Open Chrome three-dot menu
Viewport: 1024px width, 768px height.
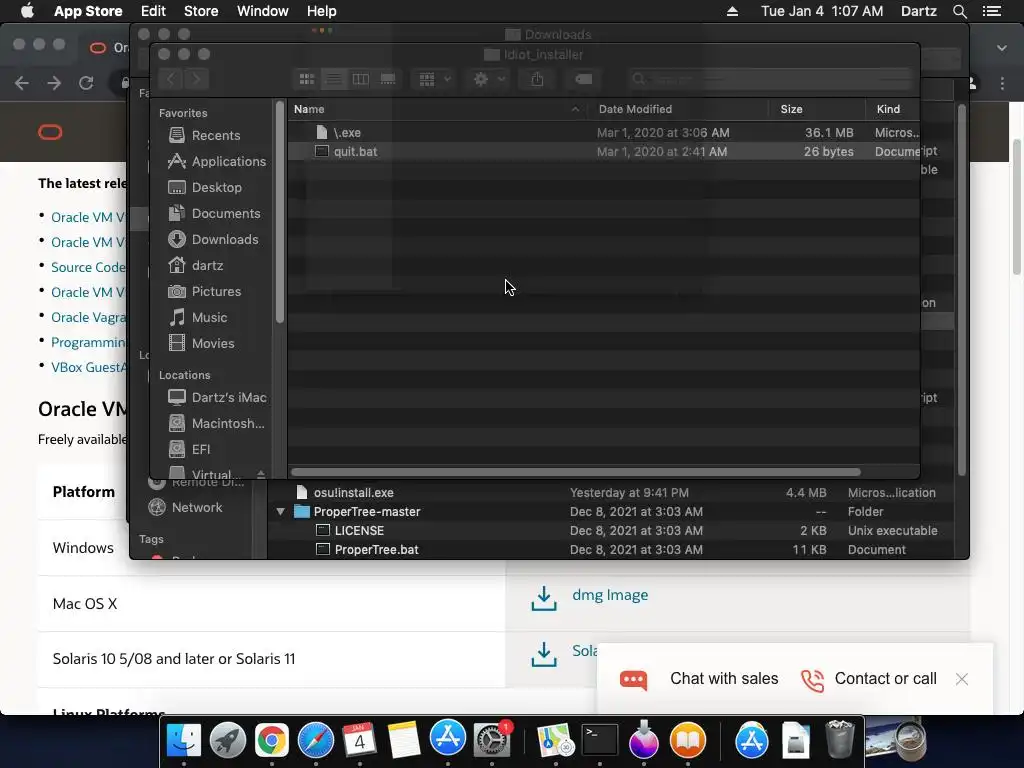(1002, 83)
